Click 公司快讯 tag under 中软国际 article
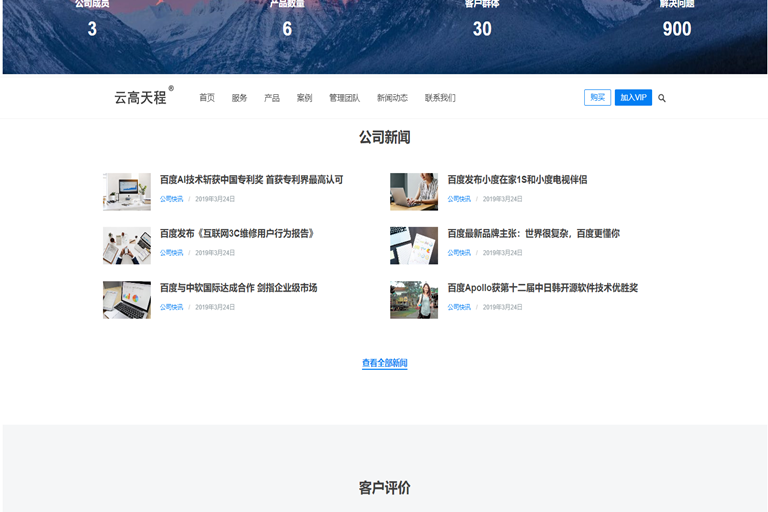This screenshot has width=768, height=512. click(171, 307)
